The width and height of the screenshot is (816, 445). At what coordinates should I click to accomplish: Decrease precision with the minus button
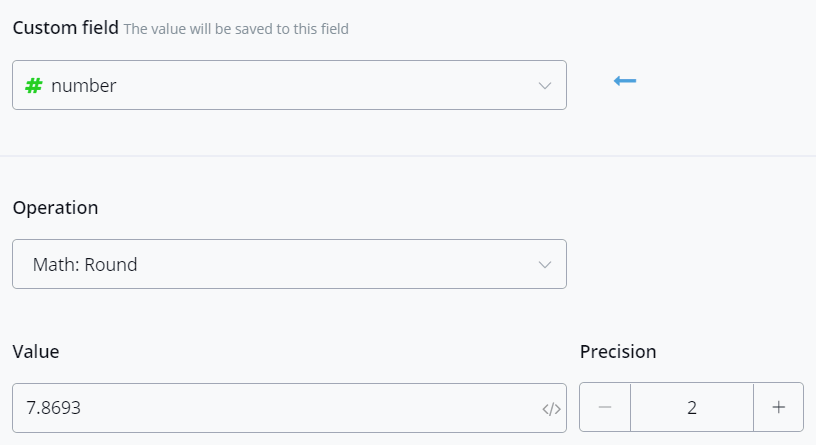point(605,408)
